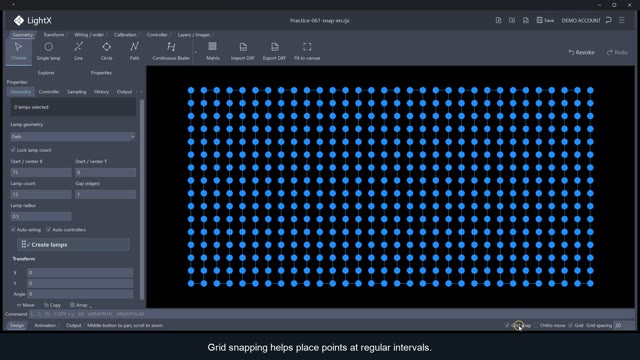The image size is (640, 360).
Task: Click the new file icon in the header
Action: [498, 20]
